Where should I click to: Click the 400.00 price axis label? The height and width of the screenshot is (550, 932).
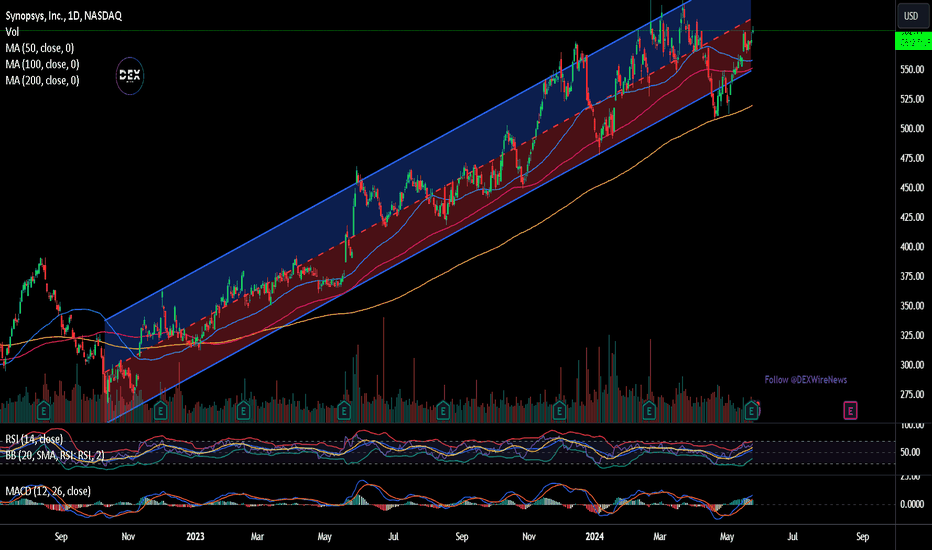pos(912,247)
